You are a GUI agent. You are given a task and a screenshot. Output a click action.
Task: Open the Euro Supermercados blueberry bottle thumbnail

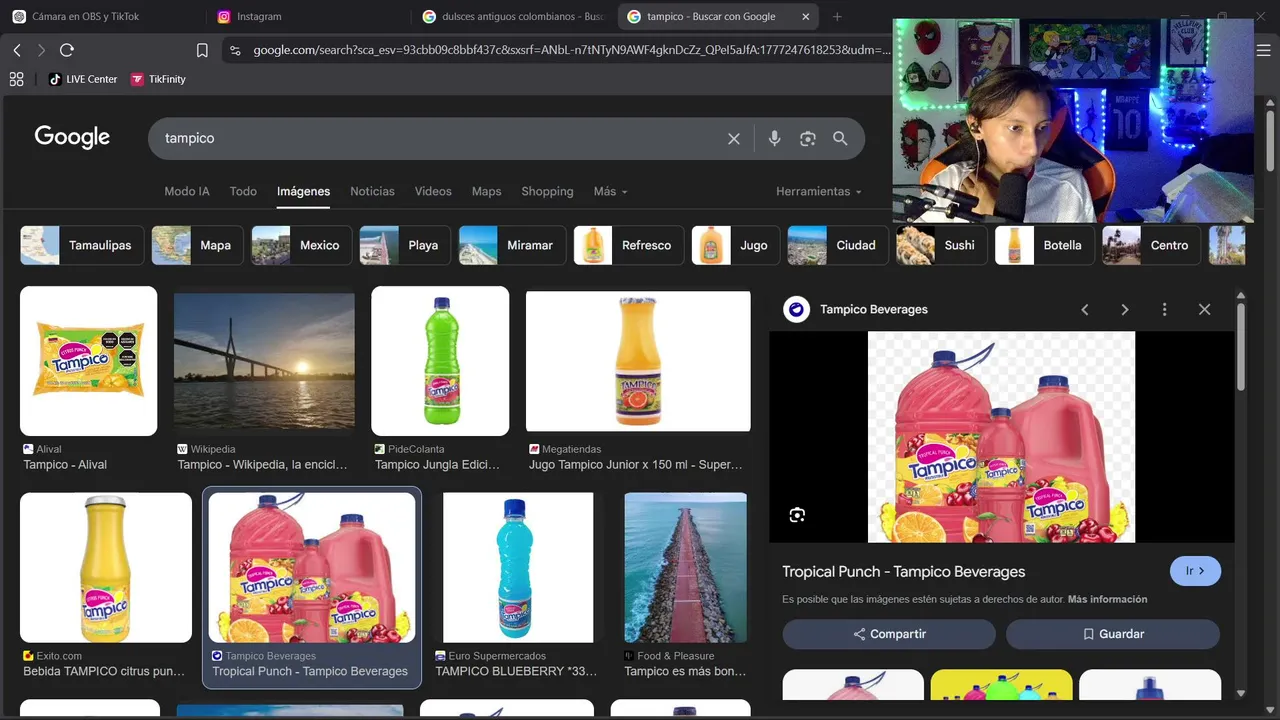pos(518,567)
